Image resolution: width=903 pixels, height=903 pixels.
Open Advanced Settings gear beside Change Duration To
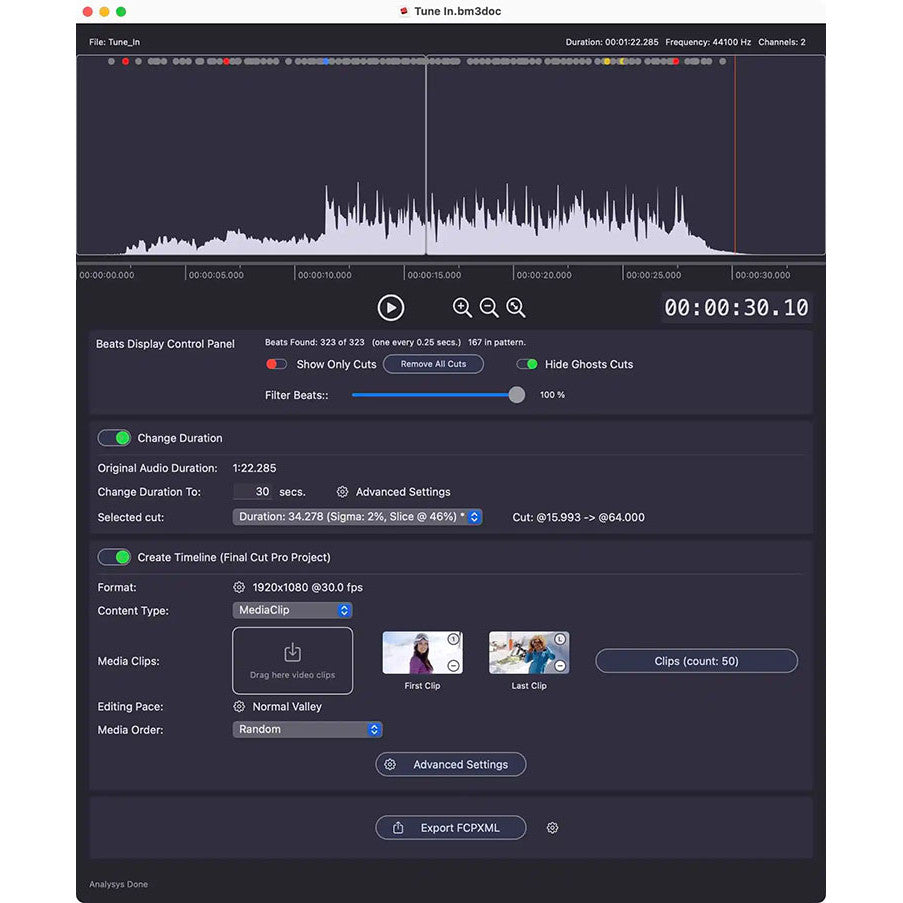click(x=342, y=492)
